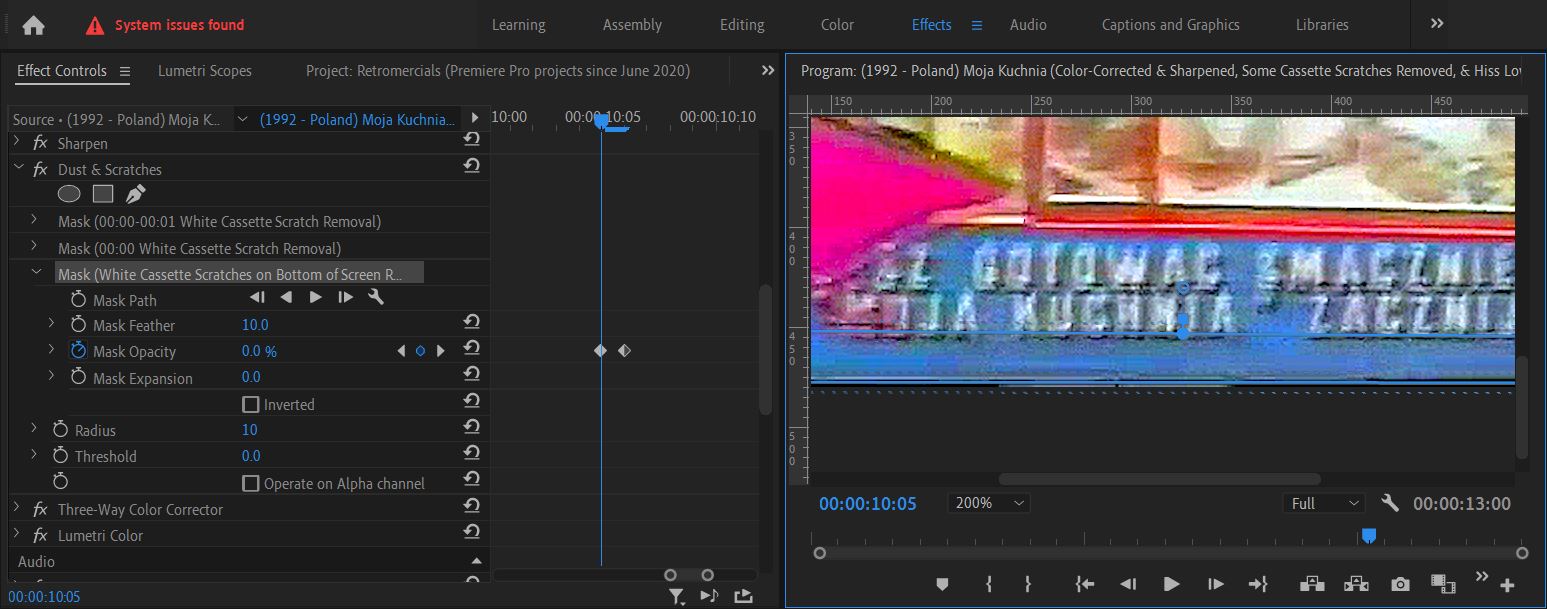
Task: Open playback resolution Full dropdown
Action: click(x=1324, y=503)
